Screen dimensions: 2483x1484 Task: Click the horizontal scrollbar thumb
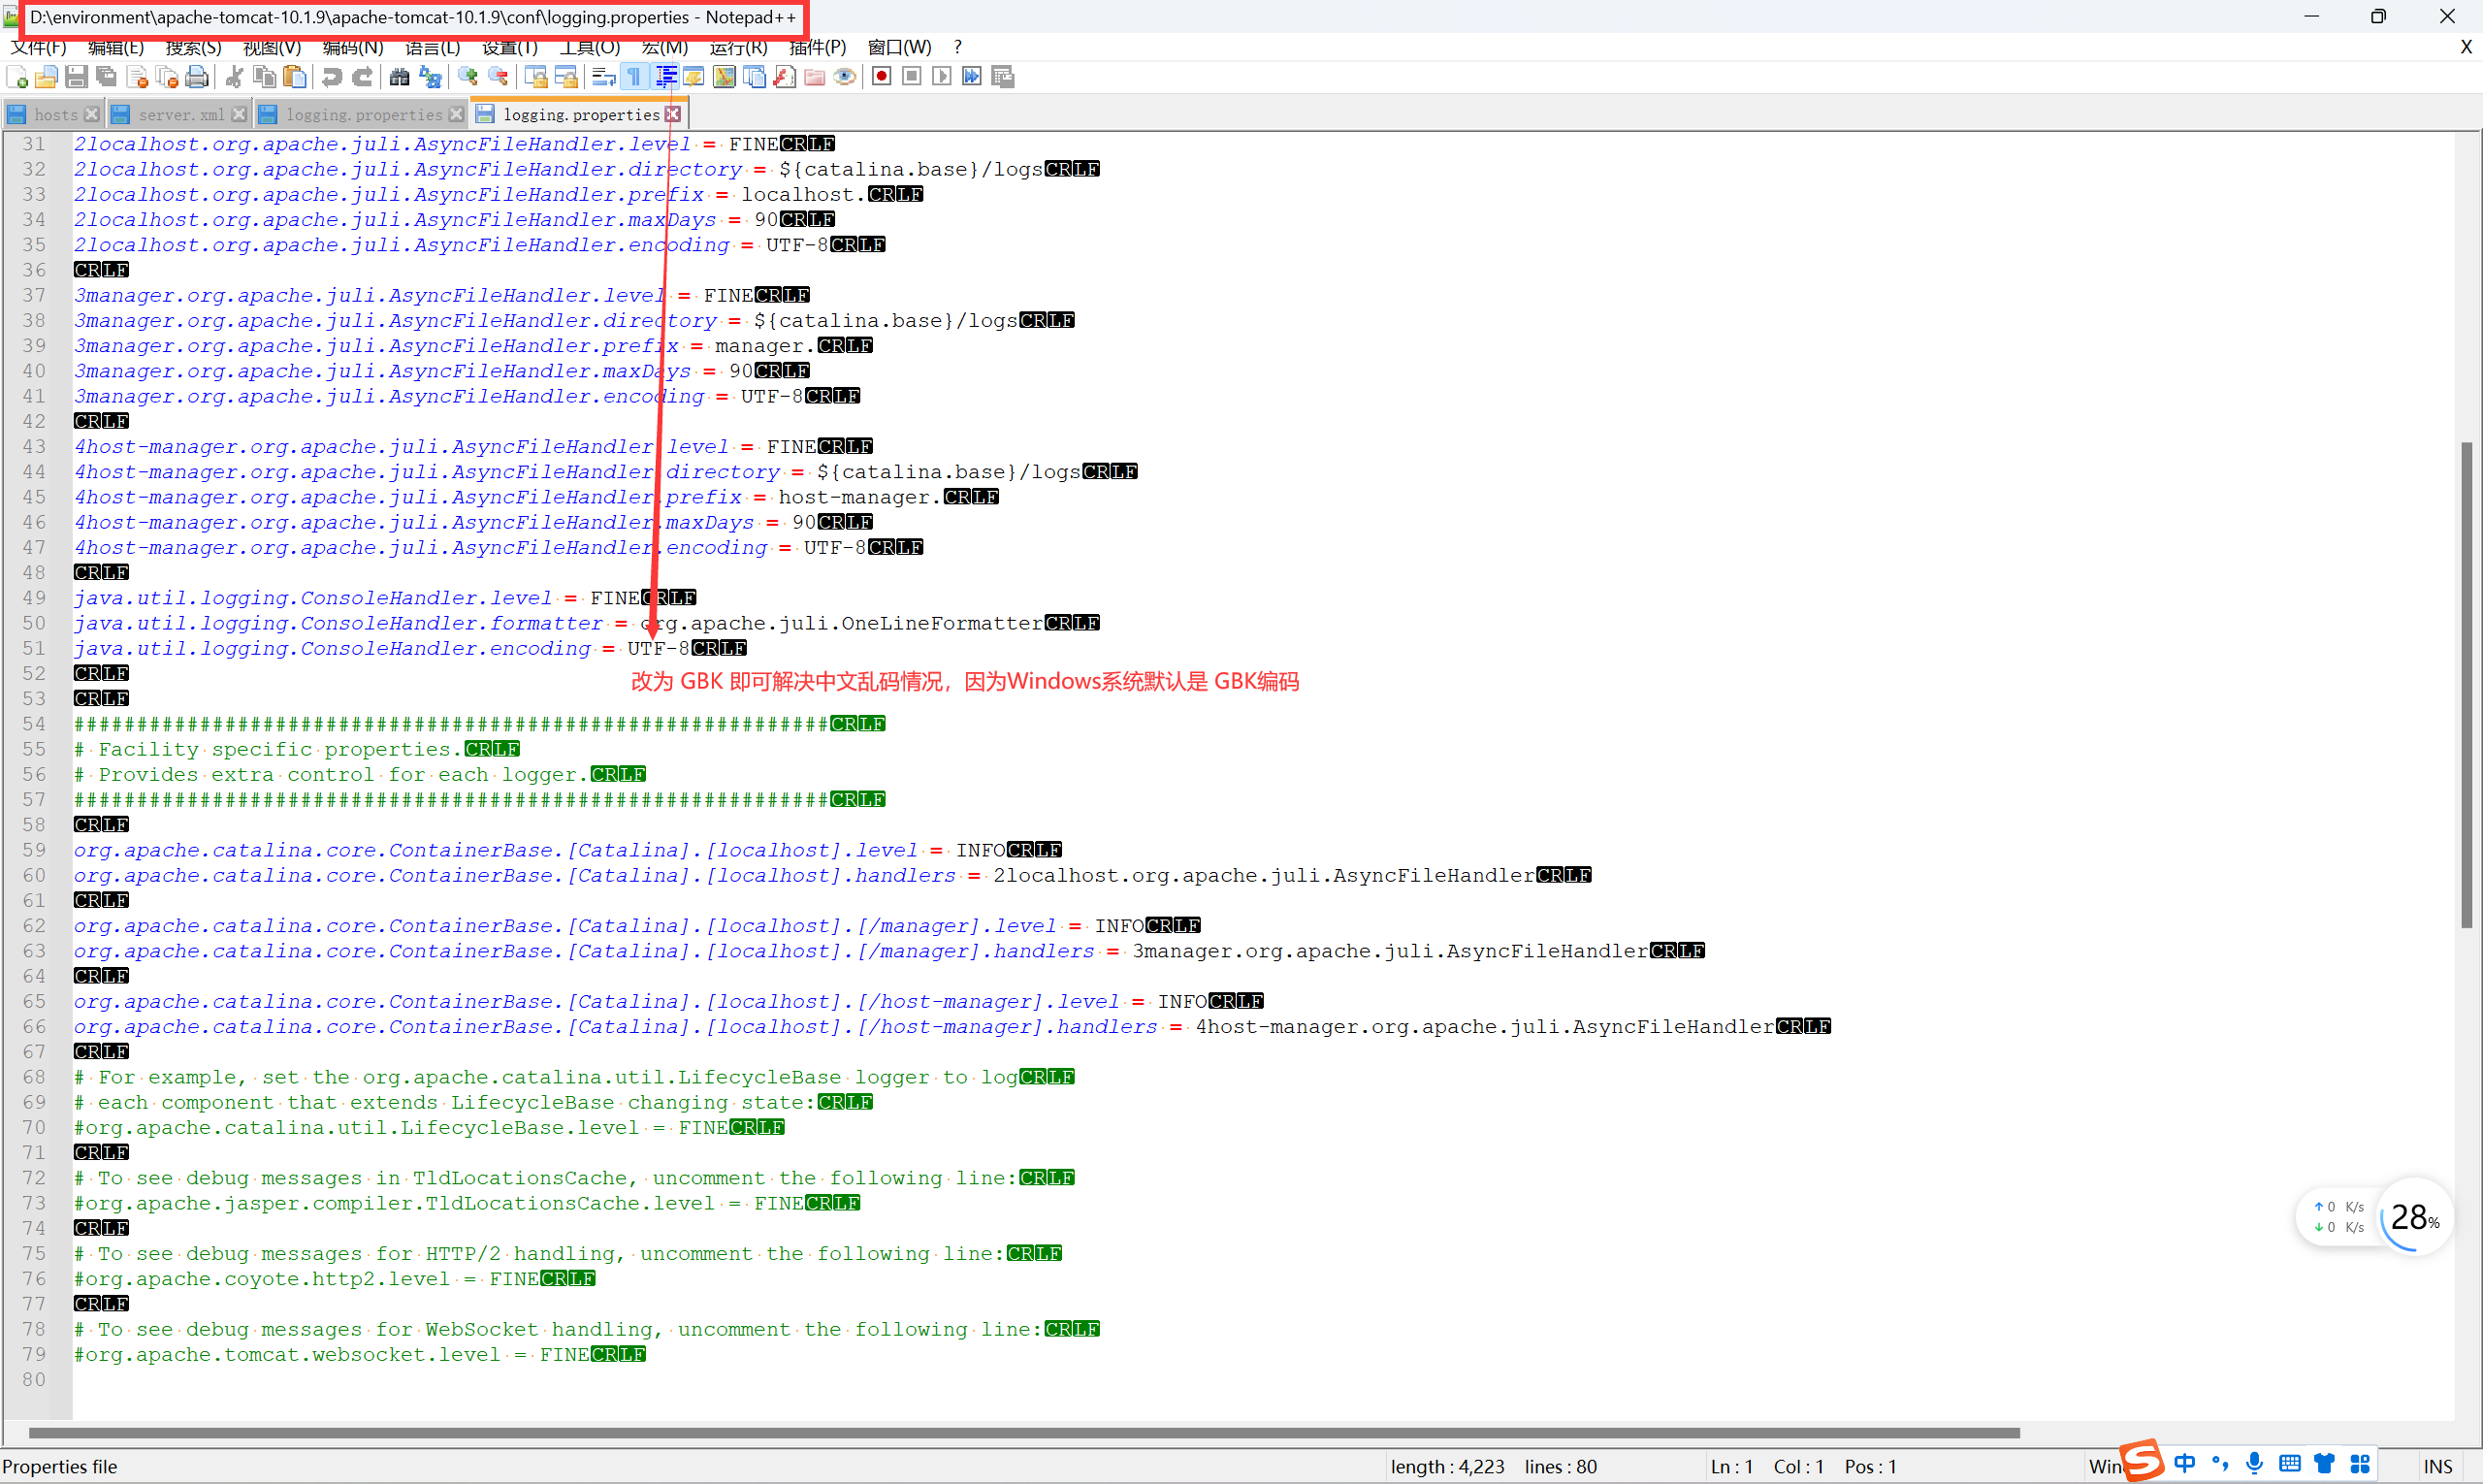1024,1433
